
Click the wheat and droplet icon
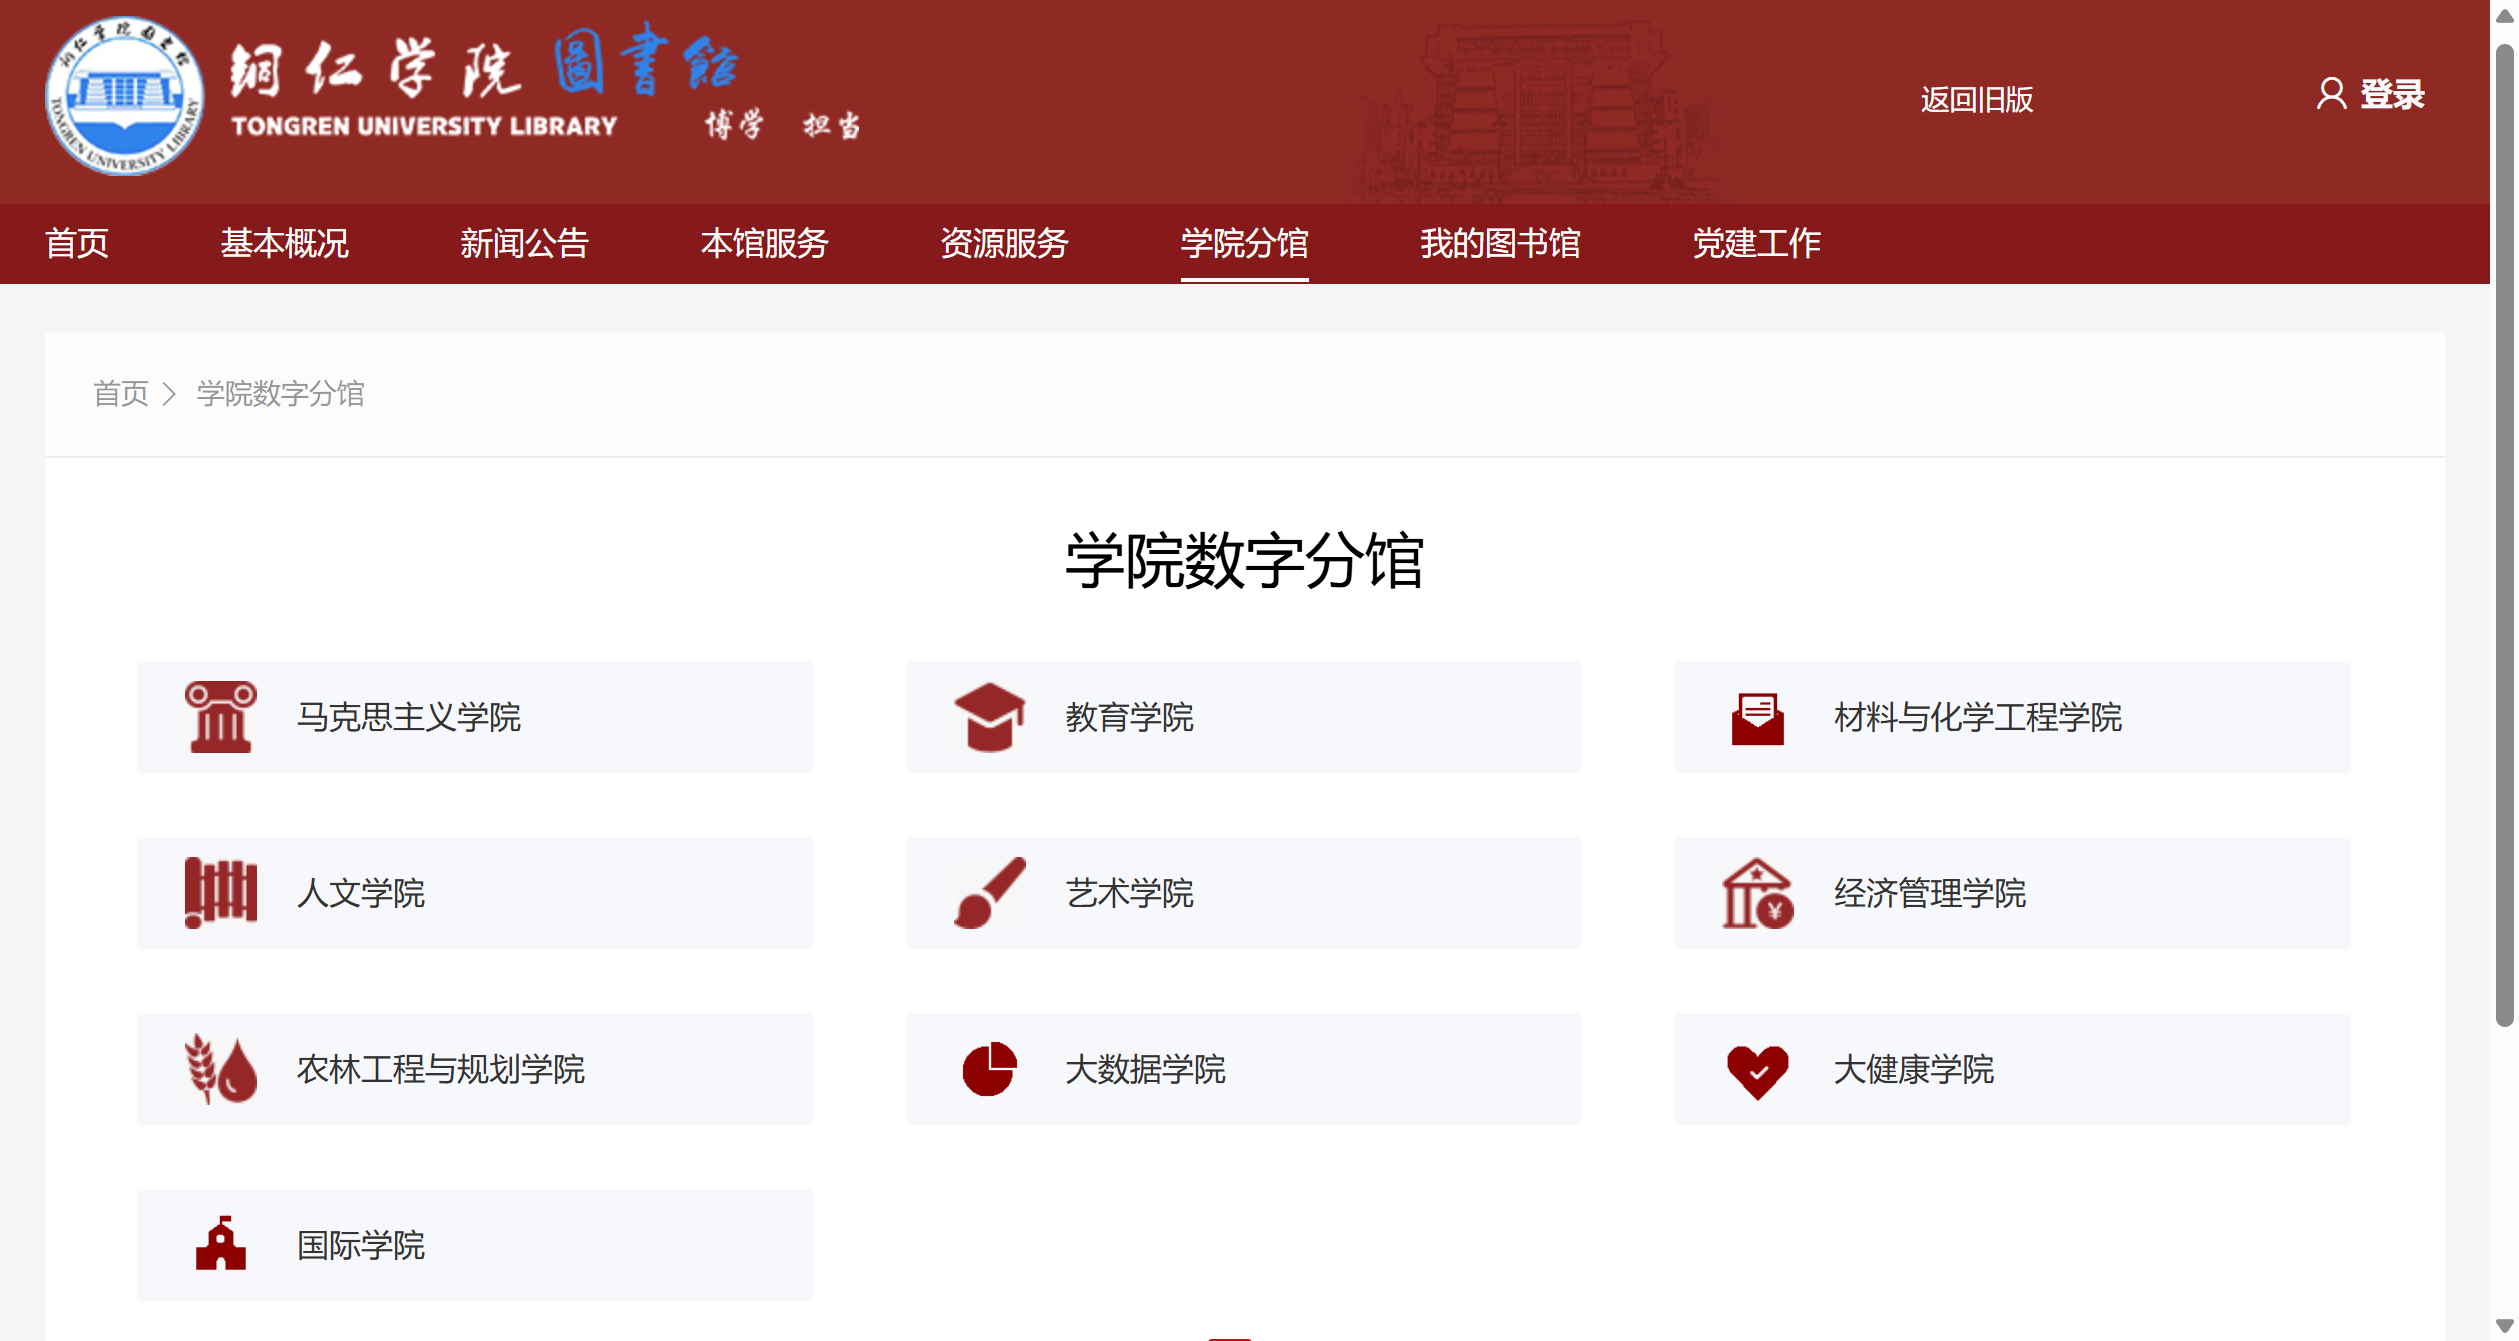click(x=220, y=1068)
